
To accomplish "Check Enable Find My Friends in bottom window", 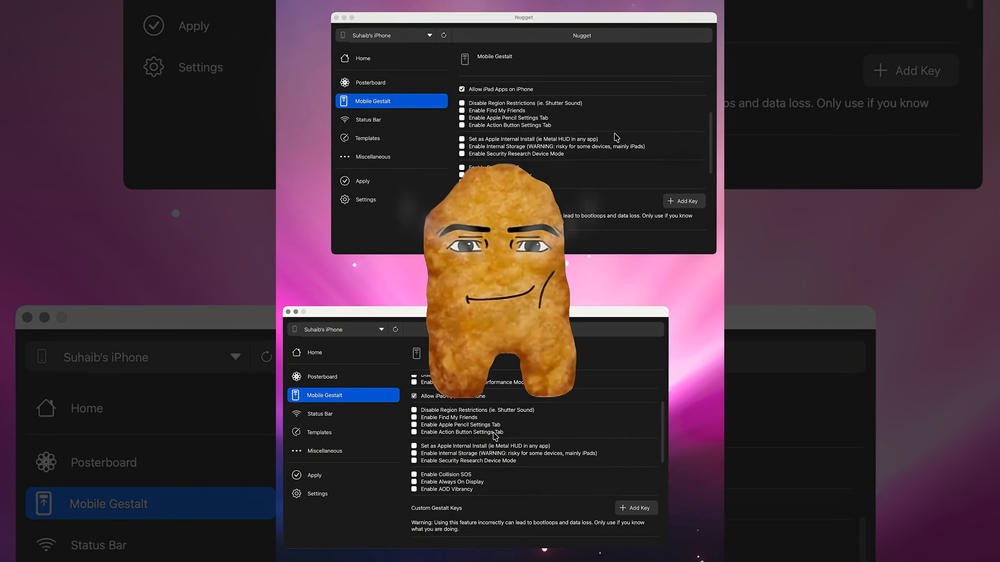I will [x=414, y=417].
